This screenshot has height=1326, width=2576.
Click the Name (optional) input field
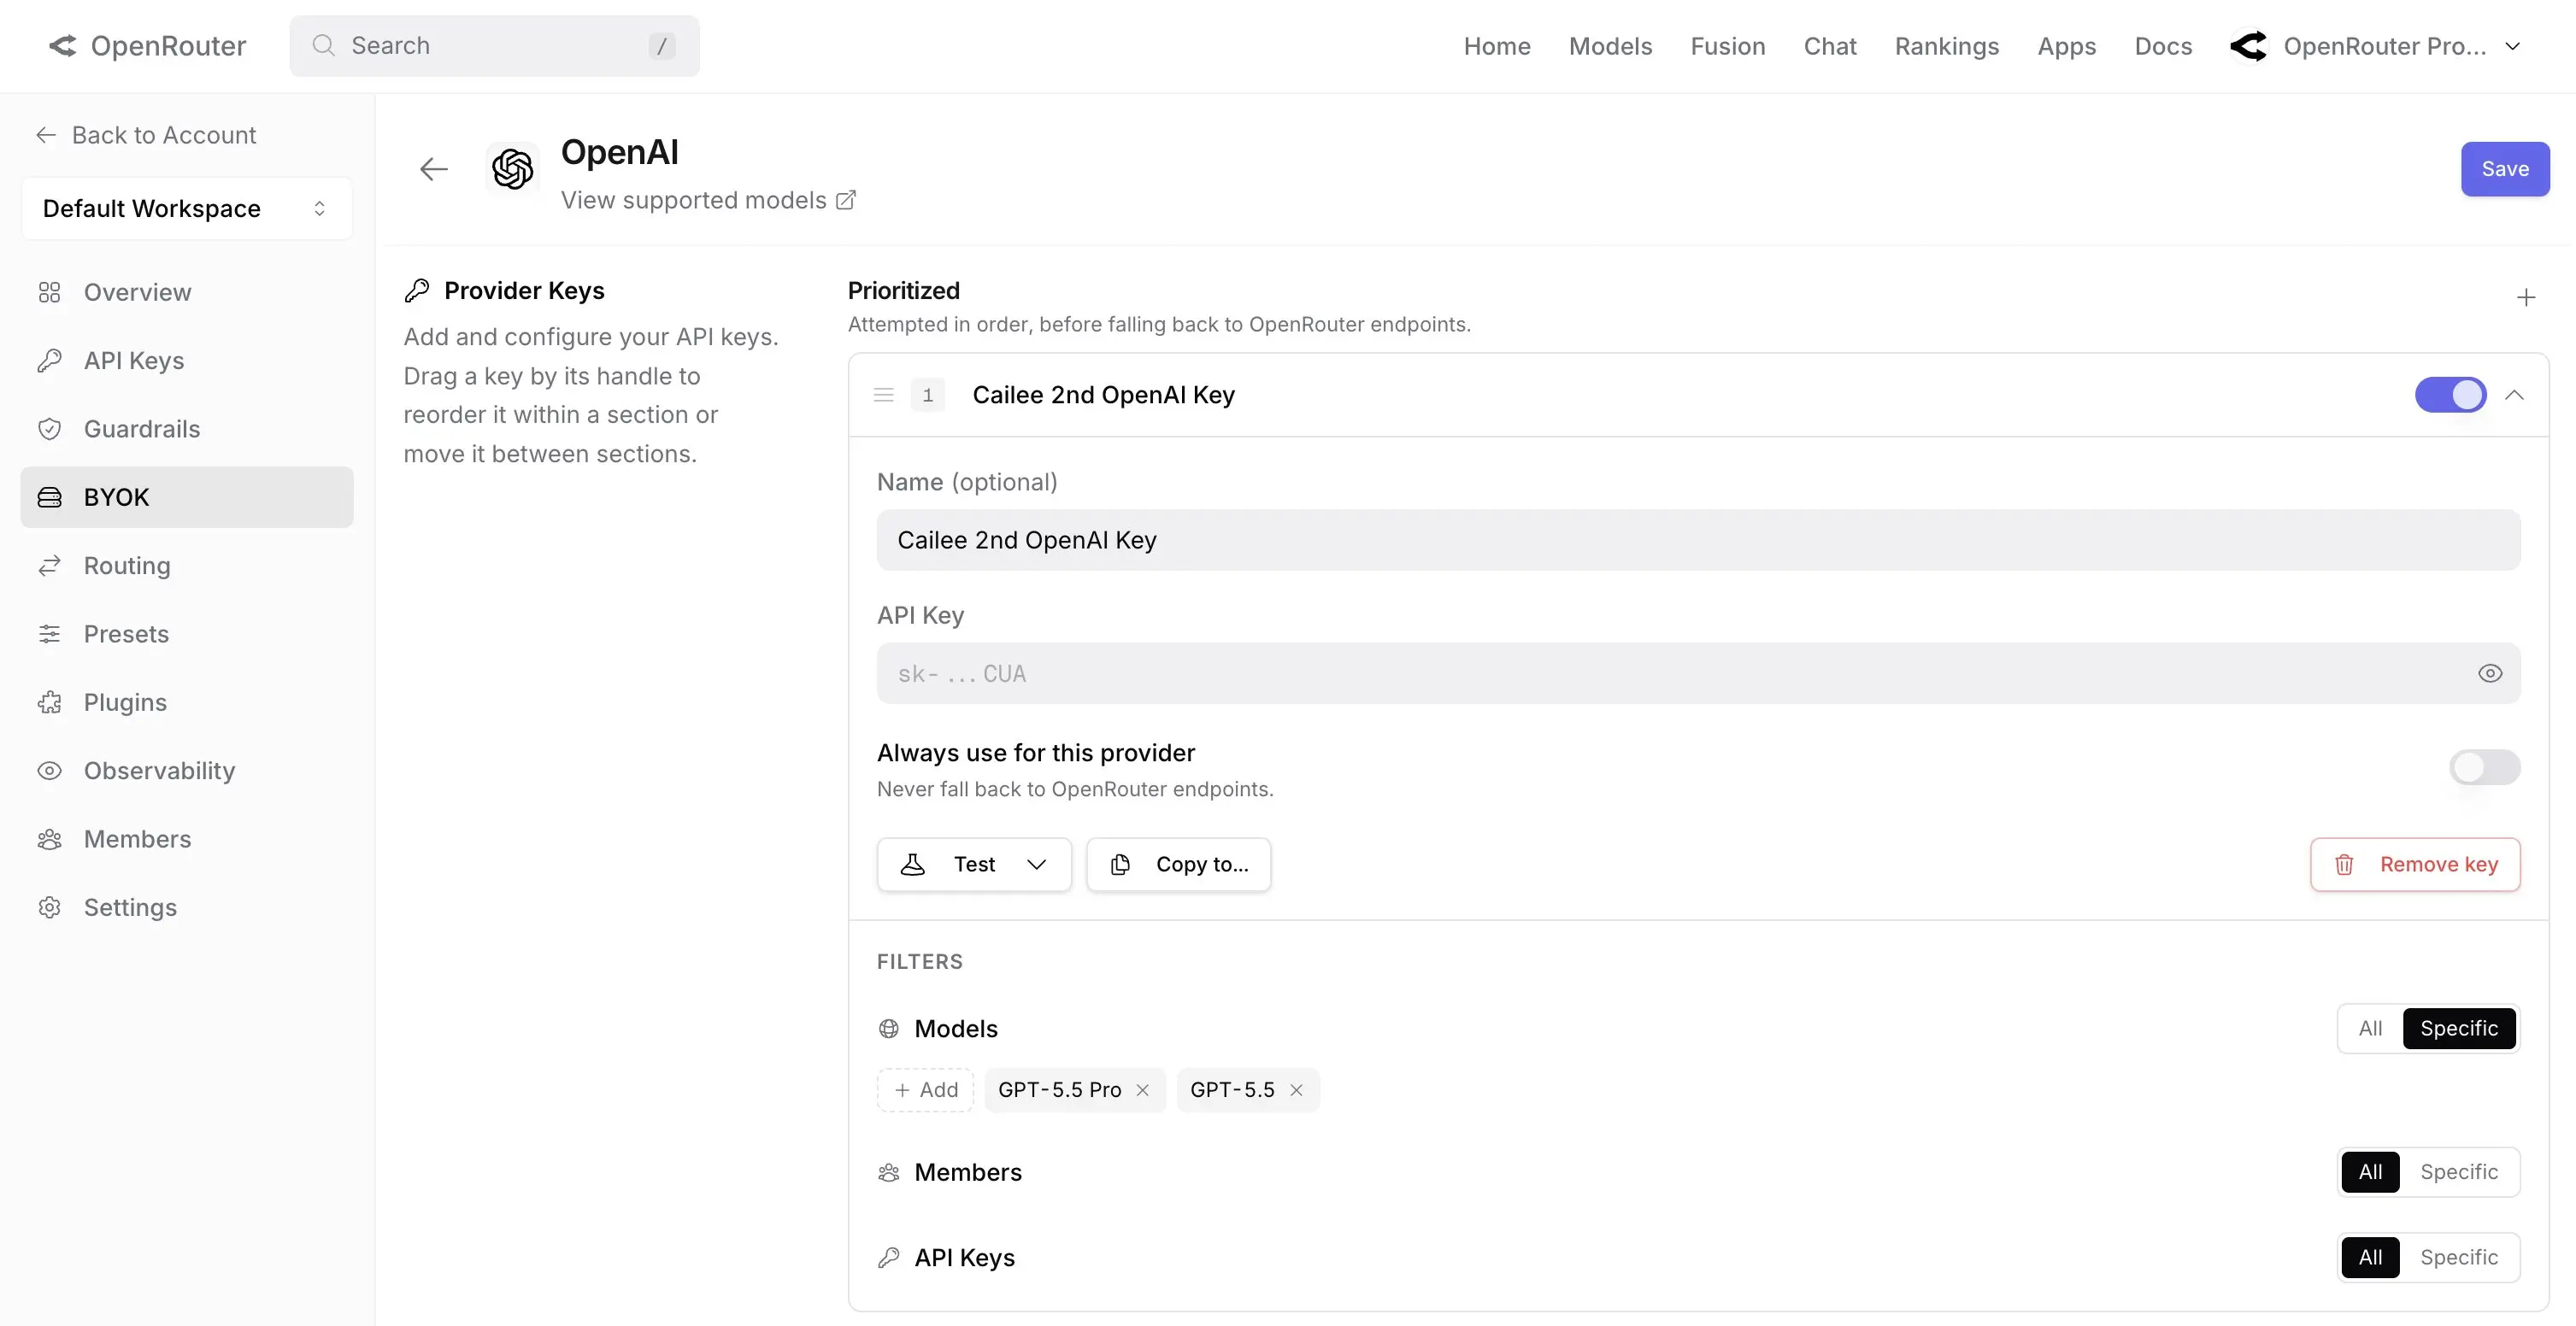(x=1698, y=540)
